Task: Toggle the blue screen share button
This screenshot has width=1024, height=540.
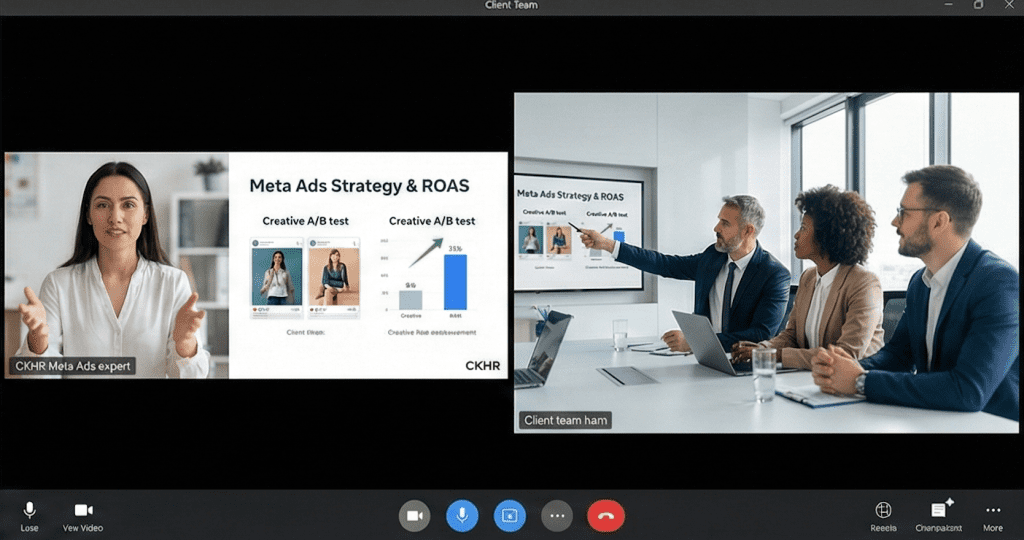Action: [x=509, y=516]
